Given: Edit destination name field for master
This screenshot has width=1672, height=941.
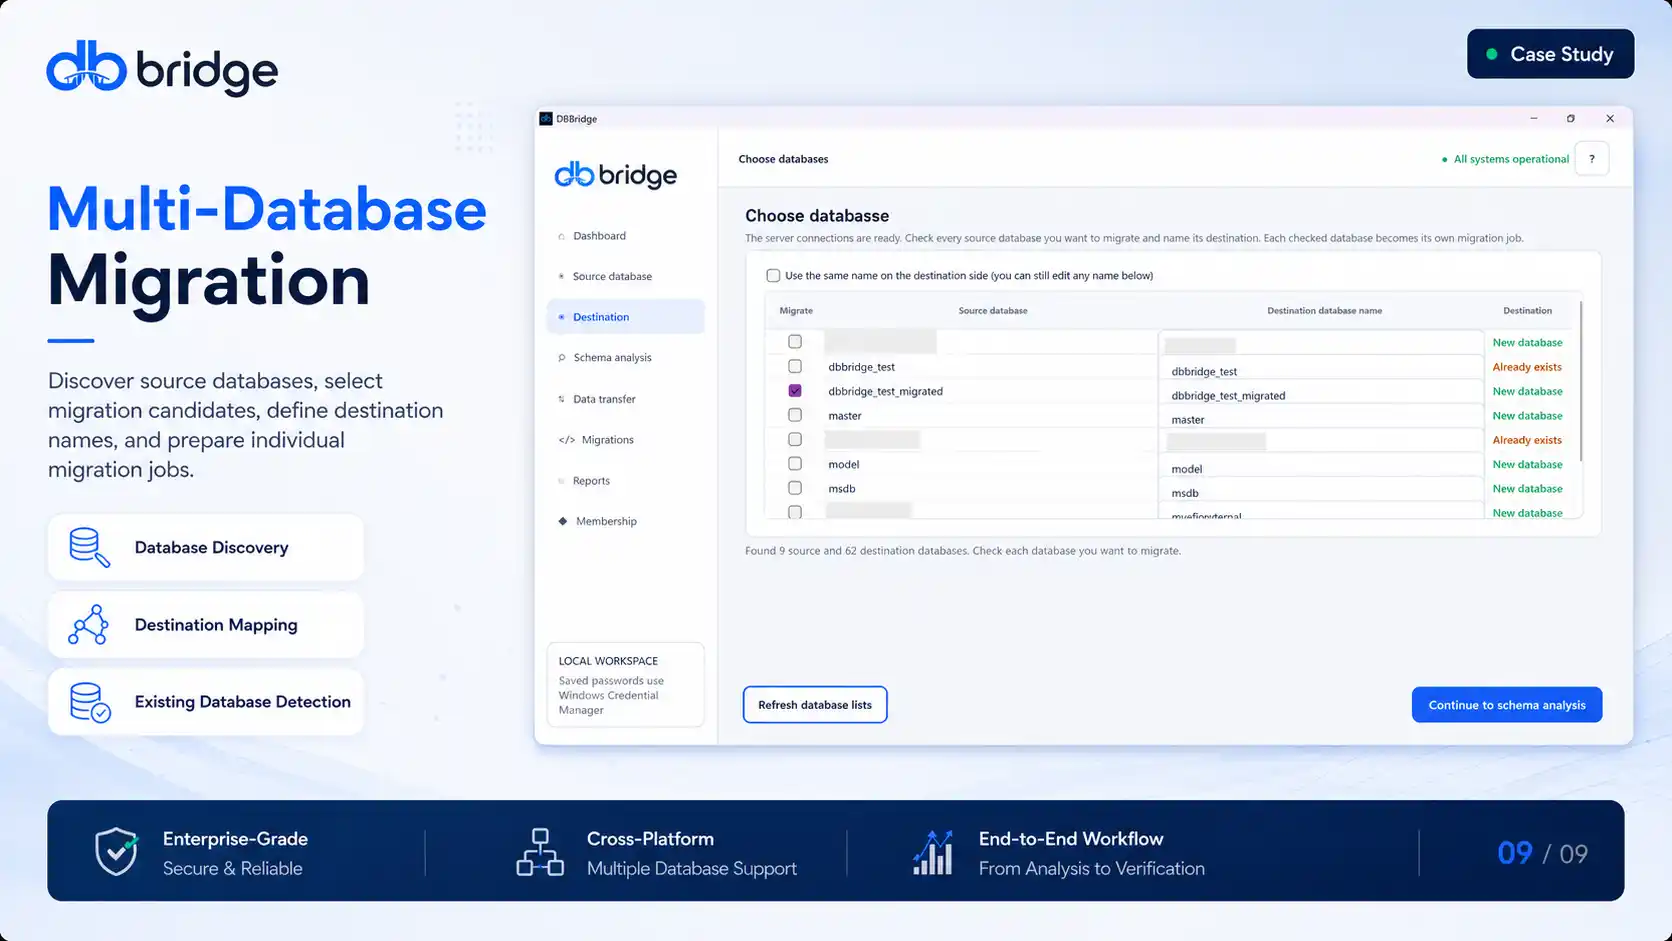Looking at the screenshot, I should (x=1321, y=417).
